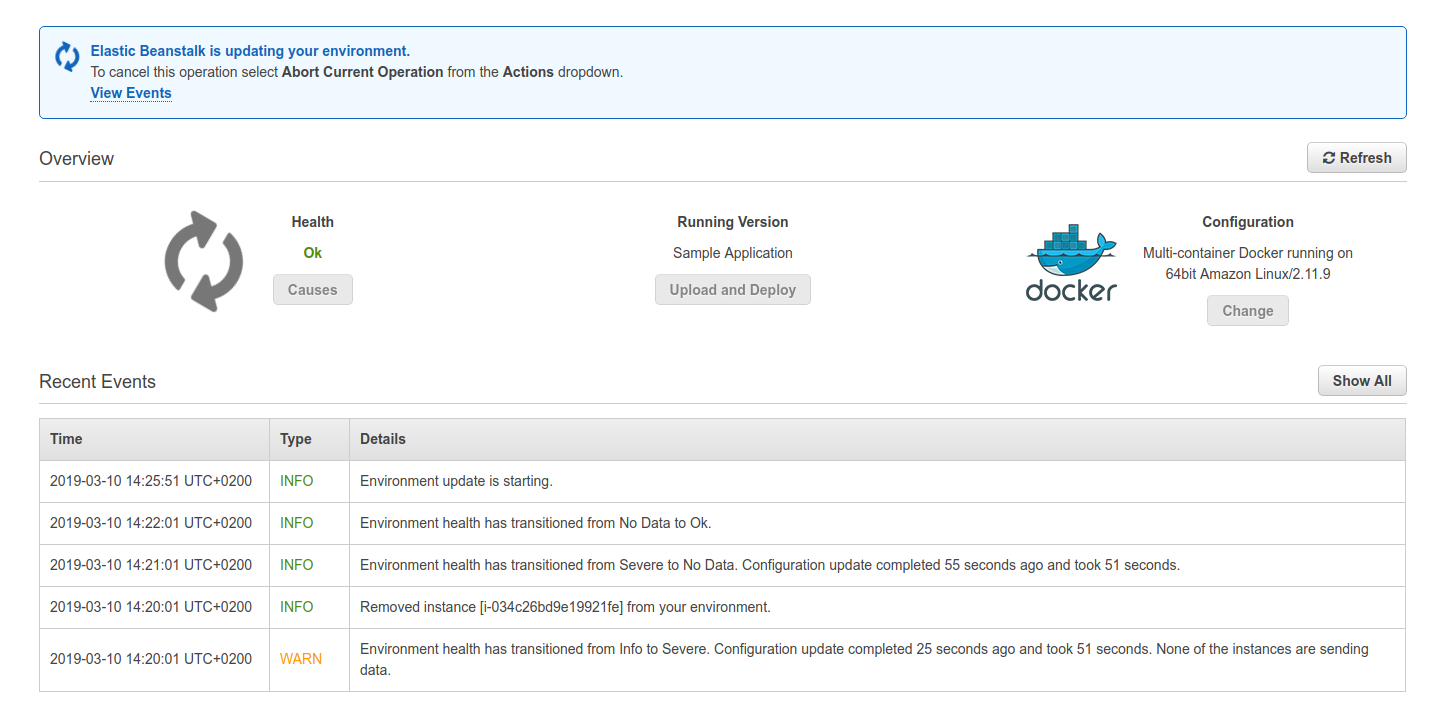Show All recent events
1439x715 pixels.
pyautogui.click(x=1362, y=381)
